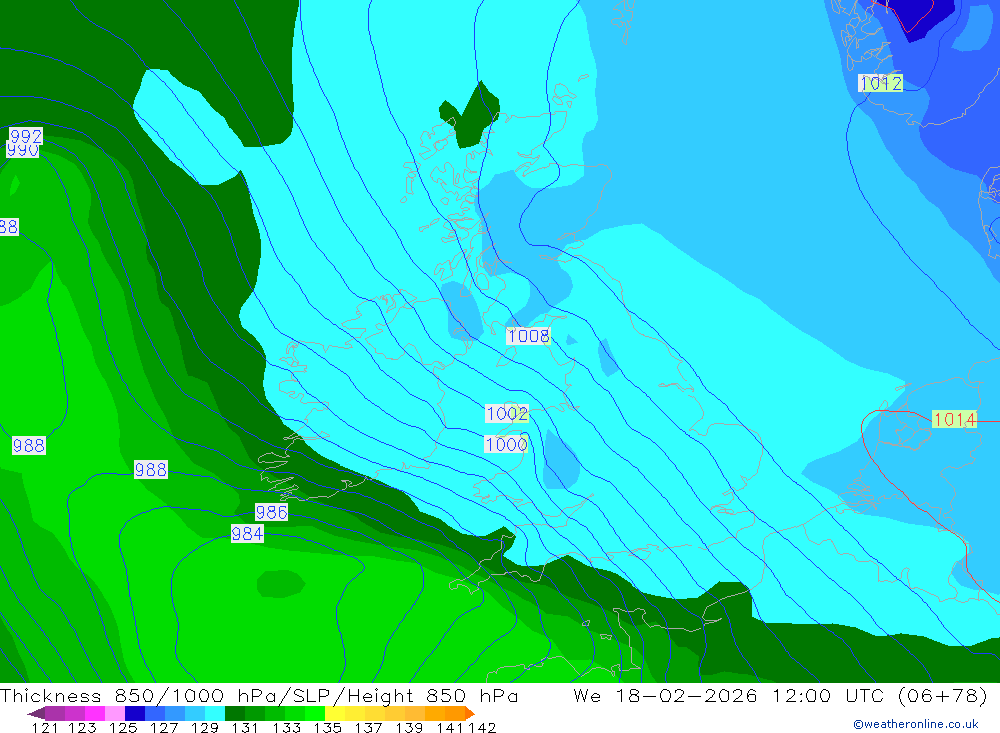This screenshot has width=1000, height=733.
Task: Pick the dark navy blue legend swatch
Action: point(135,713)
